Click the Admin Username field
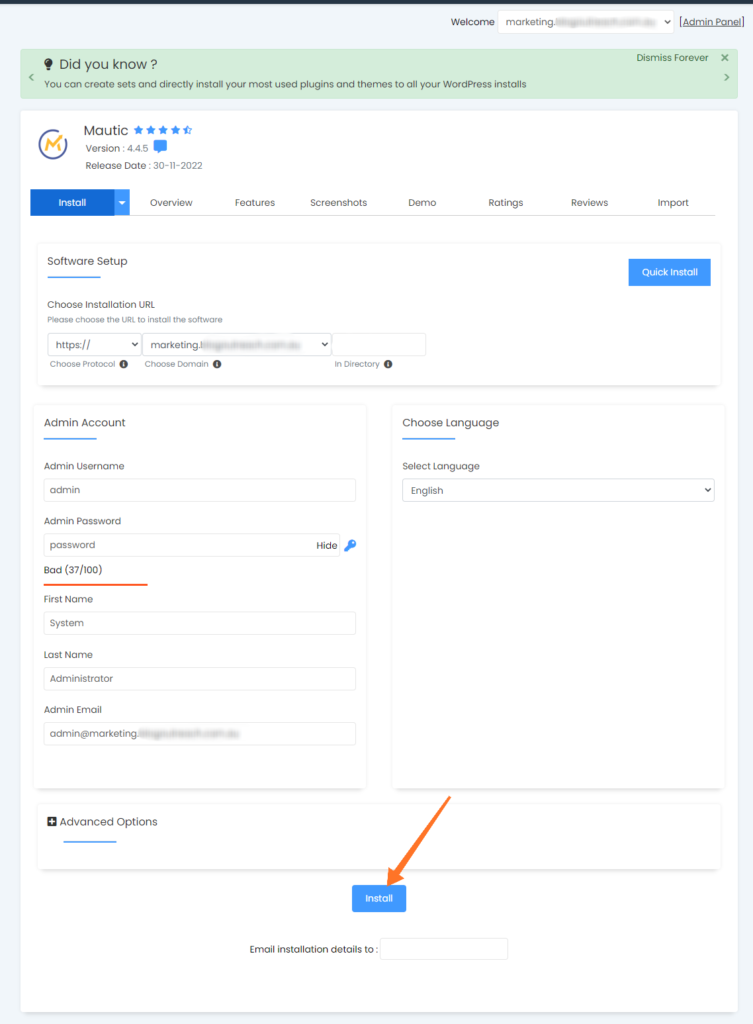This screenshot has width=753, height=1024. (x=200, y=490)
